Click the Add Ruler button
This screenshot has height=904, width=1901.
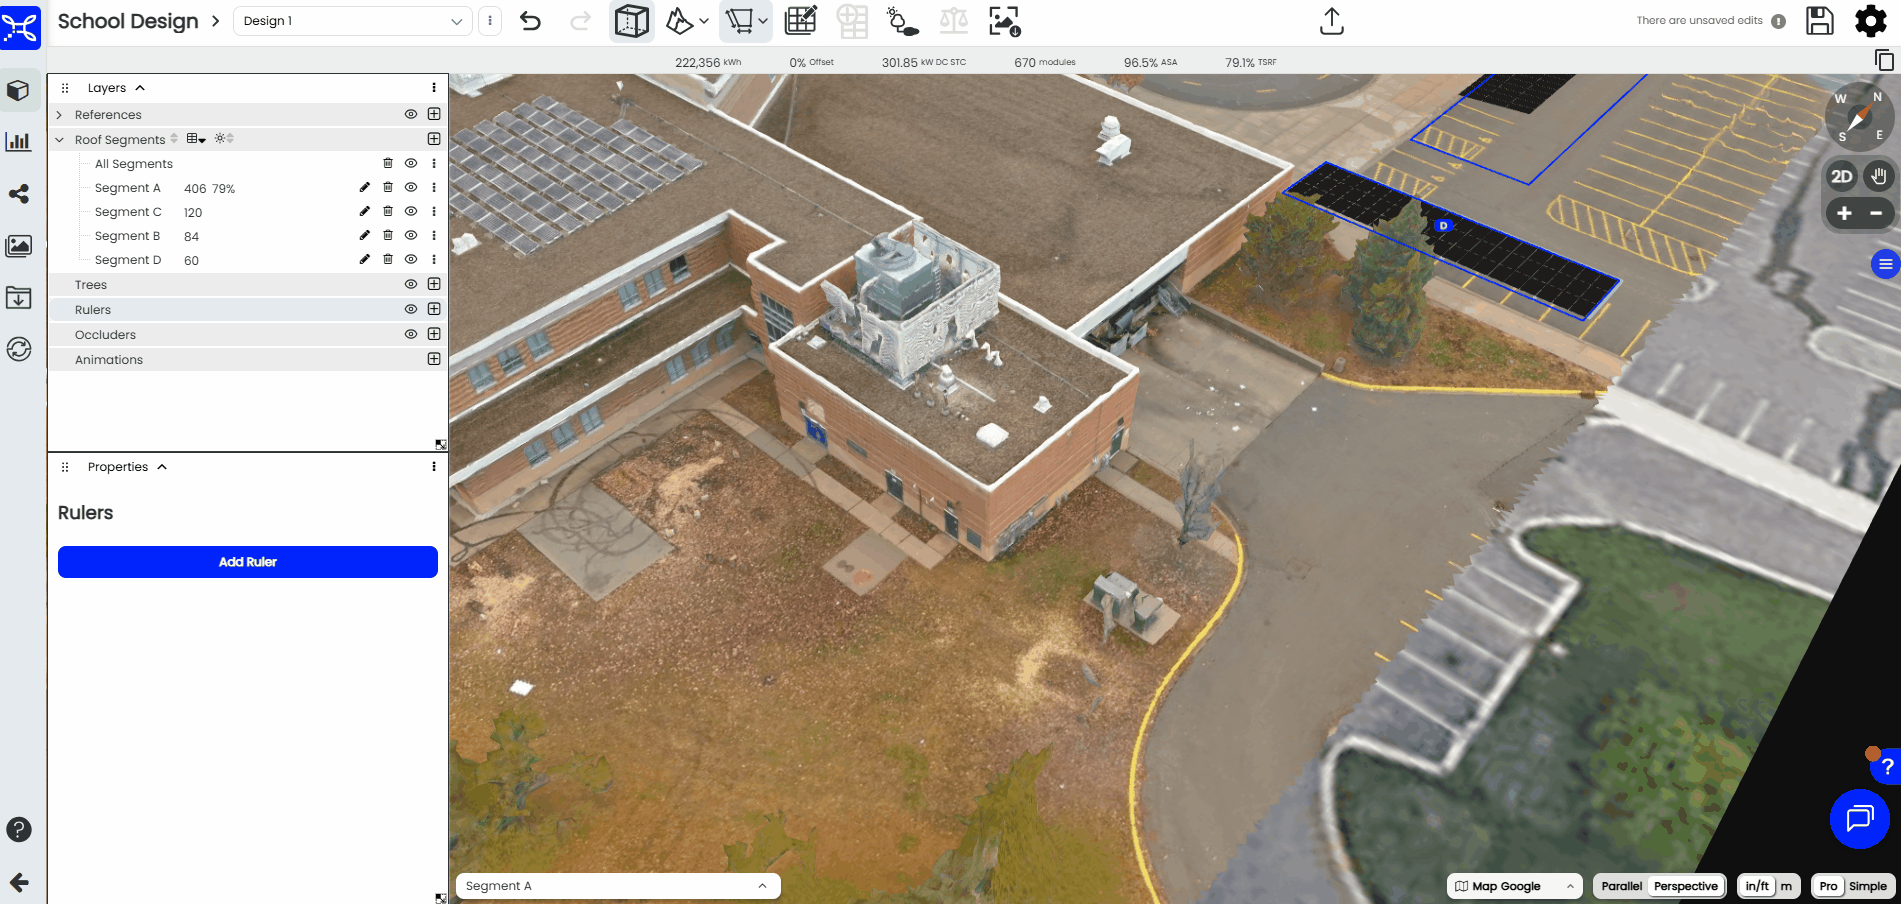(x=248, y=562)
